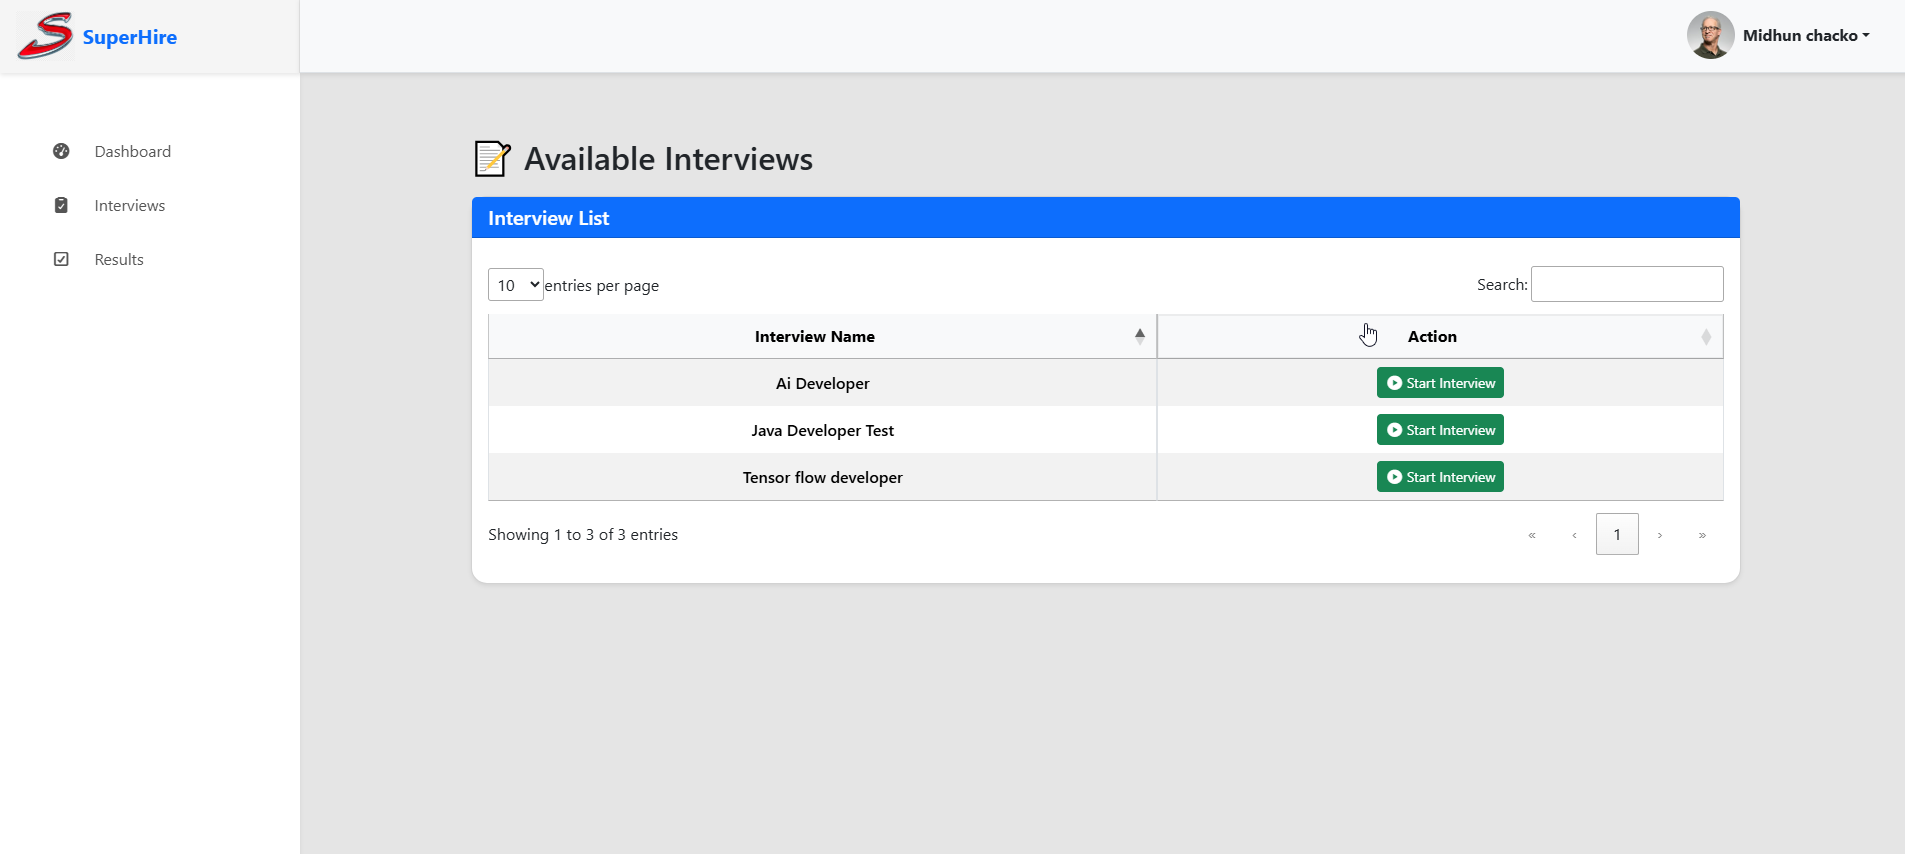
Task: Focus the Search input field
Action: 1627,284
